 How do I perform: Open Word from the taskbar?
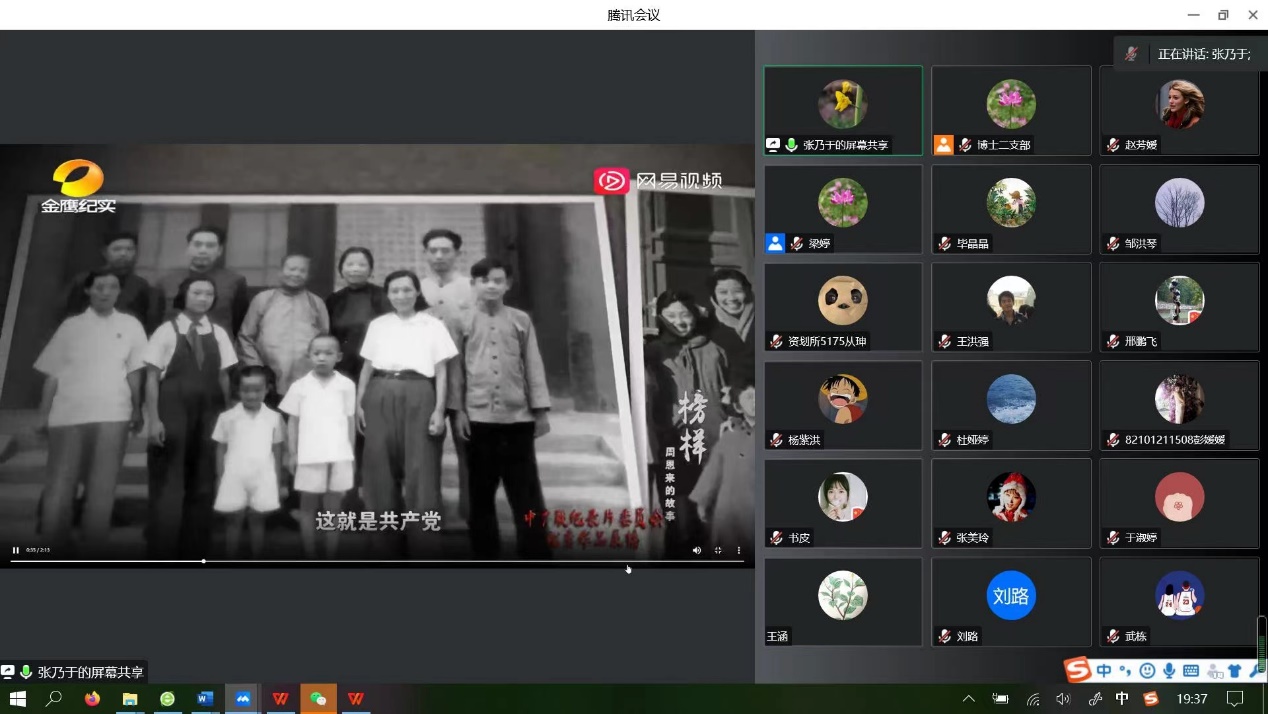coord(205,699)
